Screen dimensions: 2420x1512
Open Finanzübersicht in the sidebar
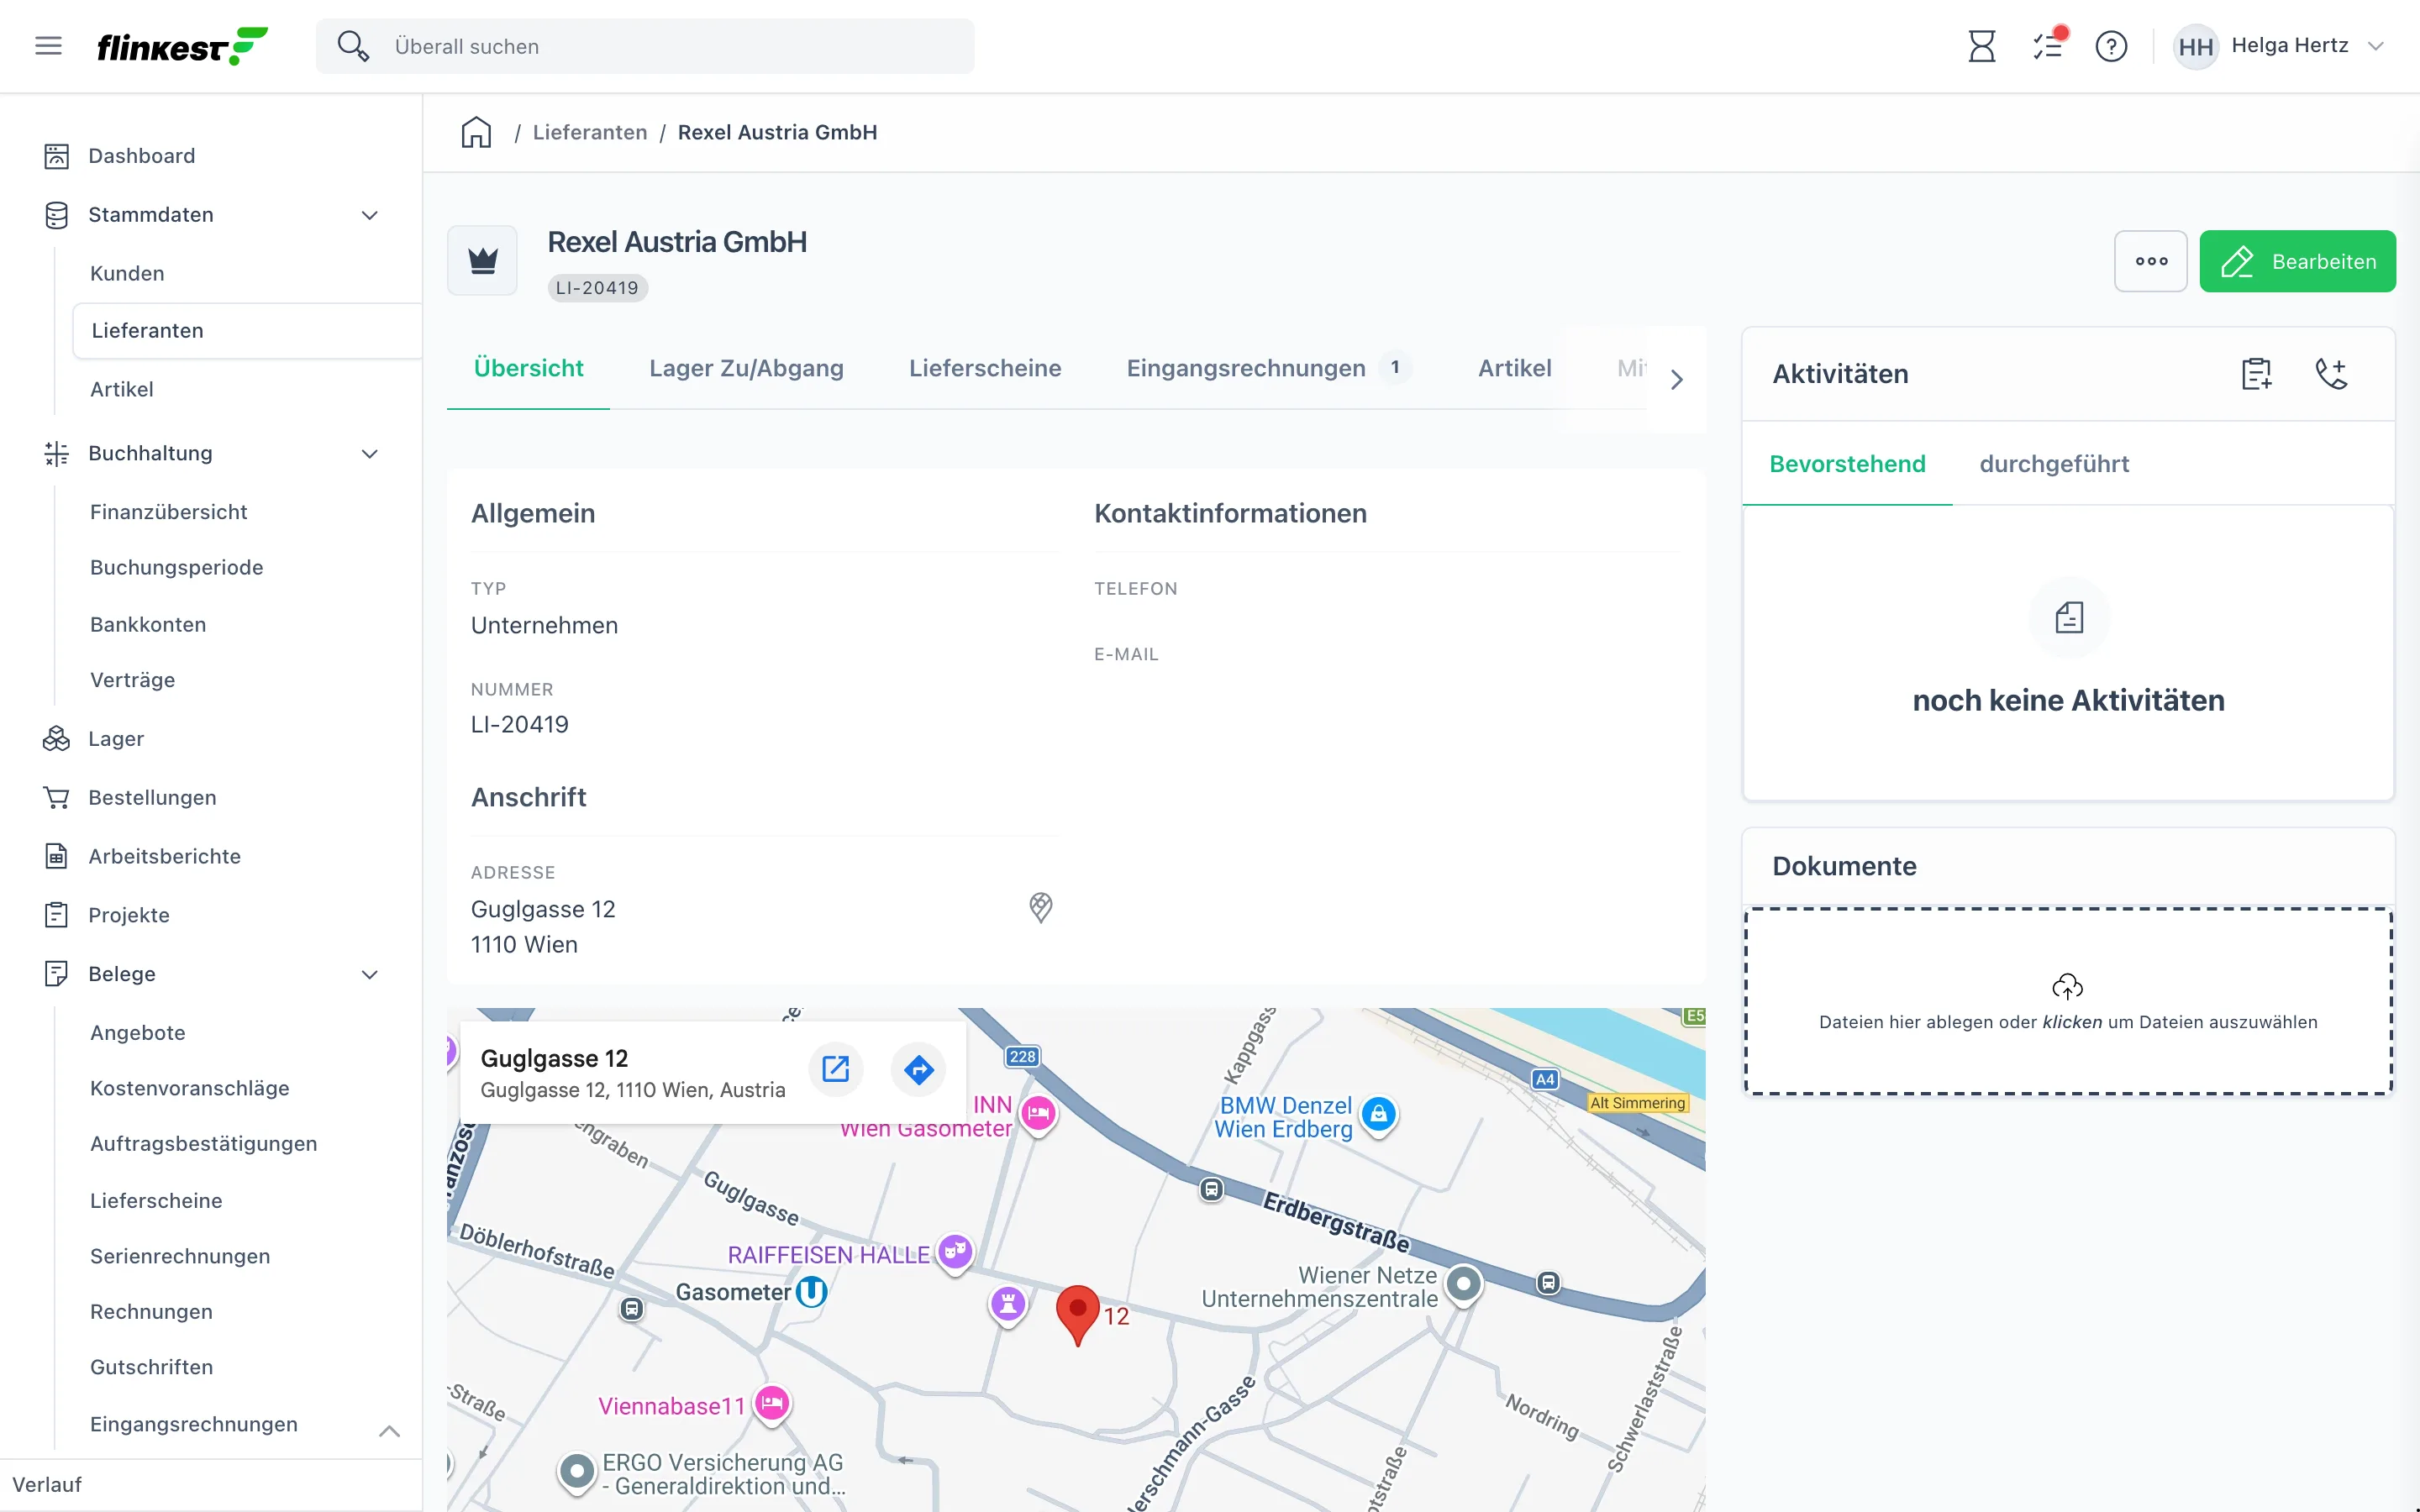[168, 512]
